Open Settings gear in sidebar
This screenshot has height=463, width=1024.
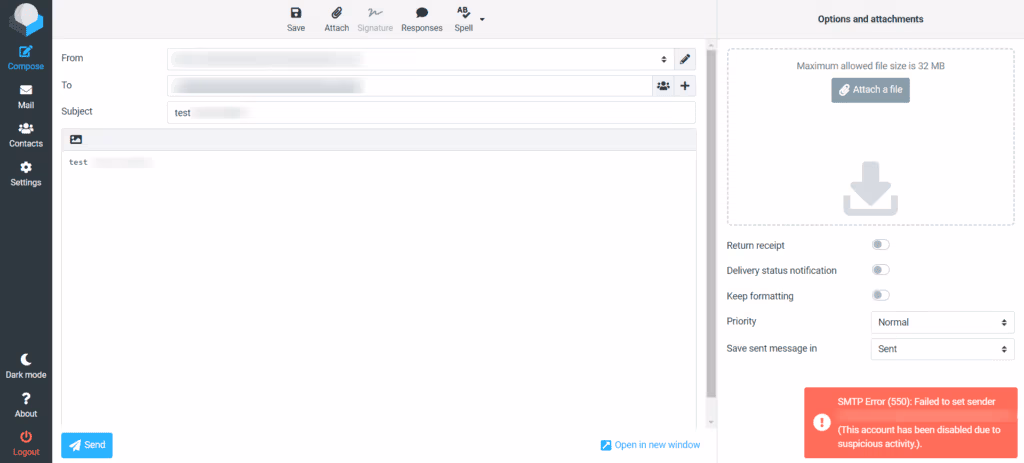[26, 174]
